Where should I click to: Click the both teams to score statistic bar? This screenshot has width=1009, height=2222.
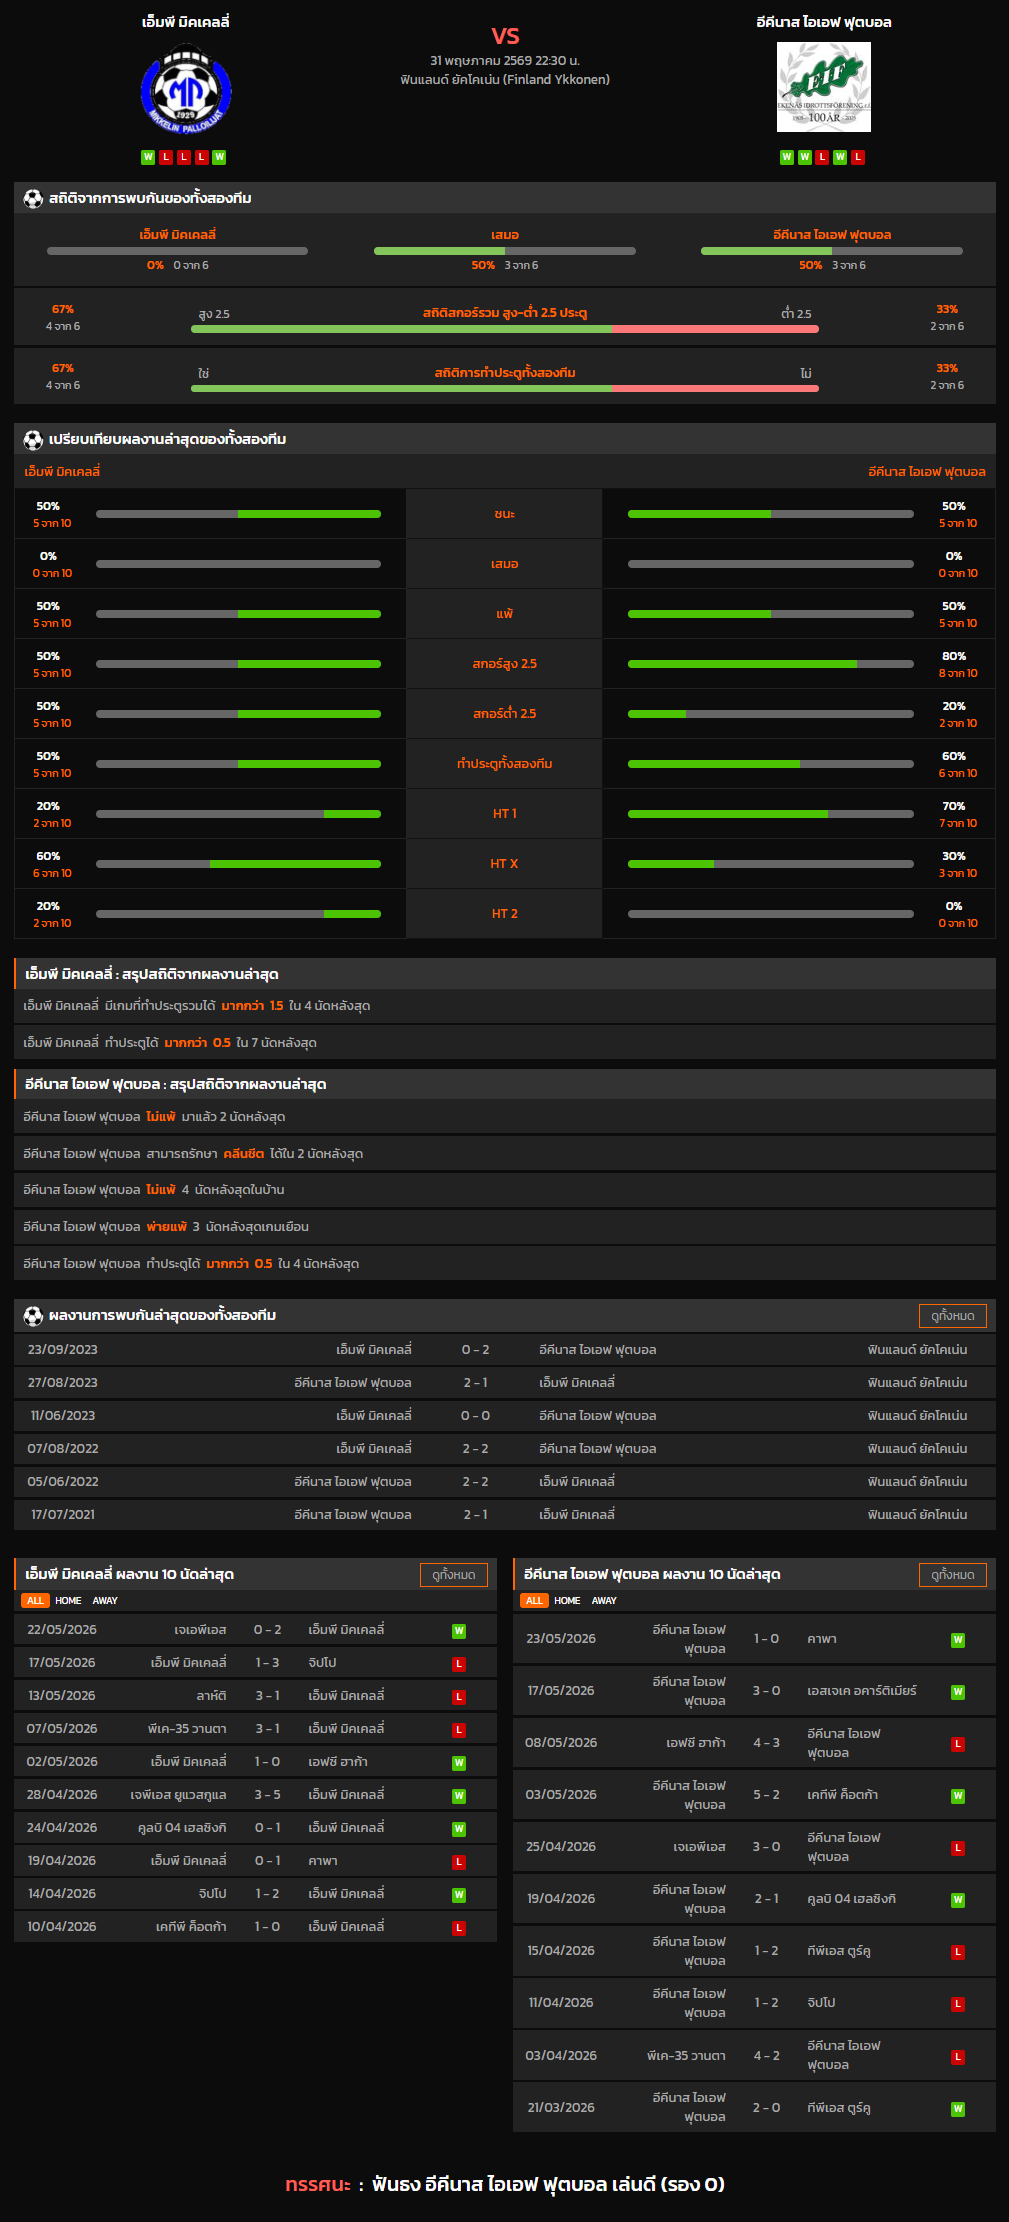coord(505,389)
